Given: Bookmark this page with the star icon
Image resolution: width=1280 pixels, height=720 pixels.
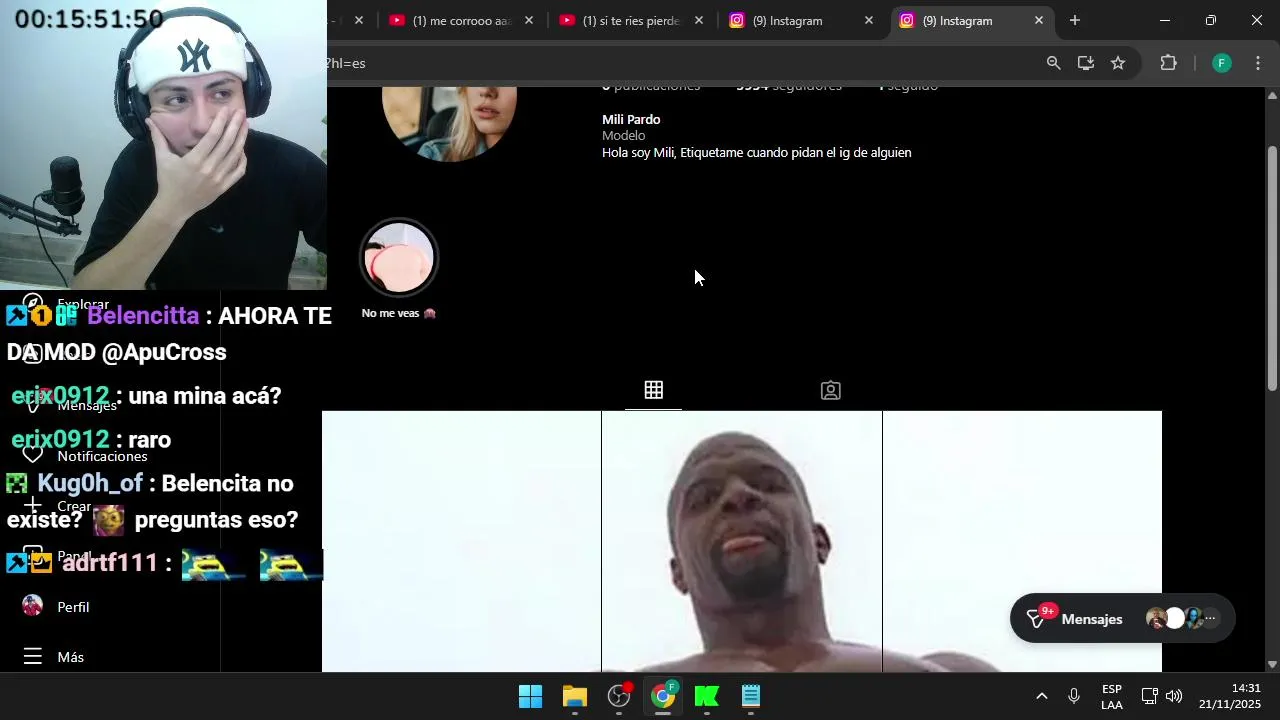Looking at the screenshot, I should (1118, 63).
